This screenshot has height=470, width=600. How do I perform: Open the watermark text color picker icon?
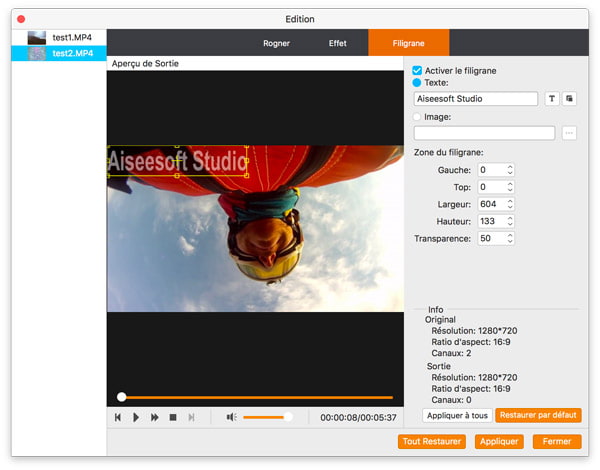click(x=569, y=99)
